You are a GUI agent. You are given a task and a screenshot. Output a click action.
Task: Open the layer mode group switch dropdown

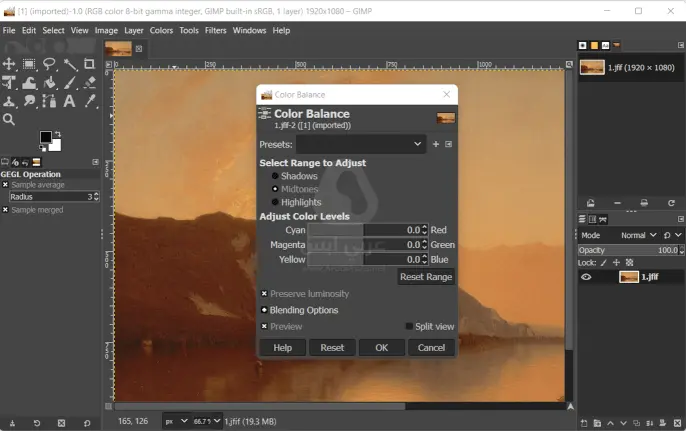[672, 235]
